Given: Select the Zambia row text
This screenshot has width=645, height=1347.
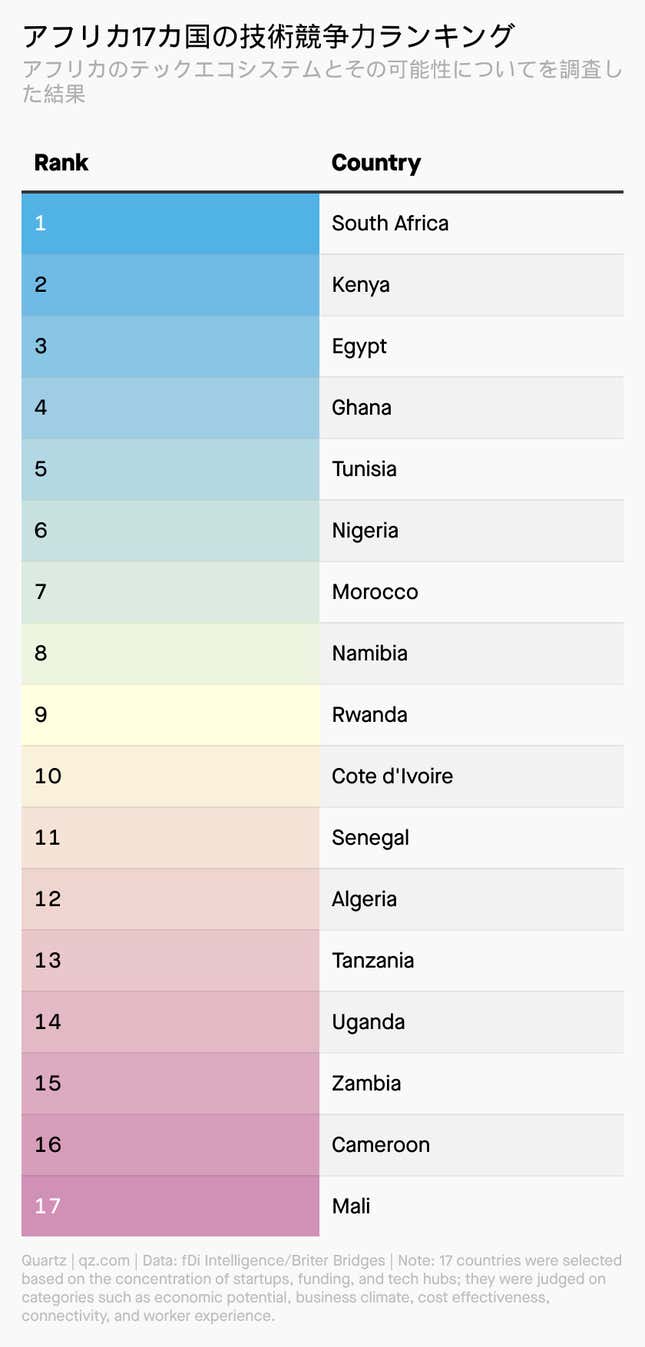Looking at the screenshot, I should point(367,1084).
